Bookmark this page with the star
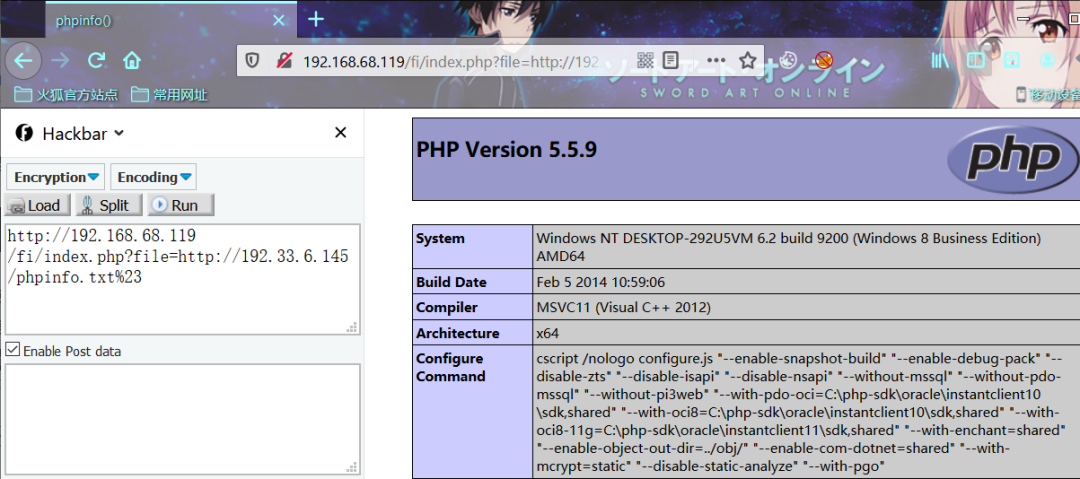 click(x=747, y=61)
